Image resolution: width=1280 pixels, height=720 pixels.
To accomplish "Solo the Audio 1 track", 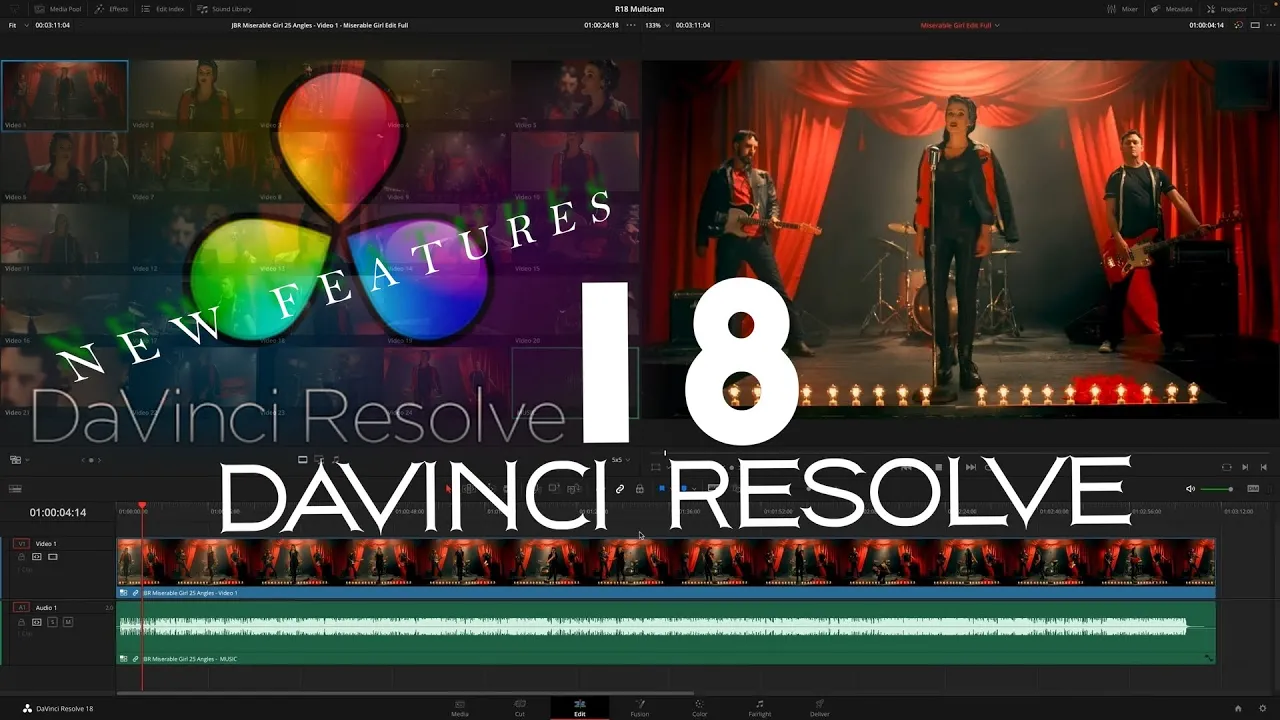I will pos(53,622).
